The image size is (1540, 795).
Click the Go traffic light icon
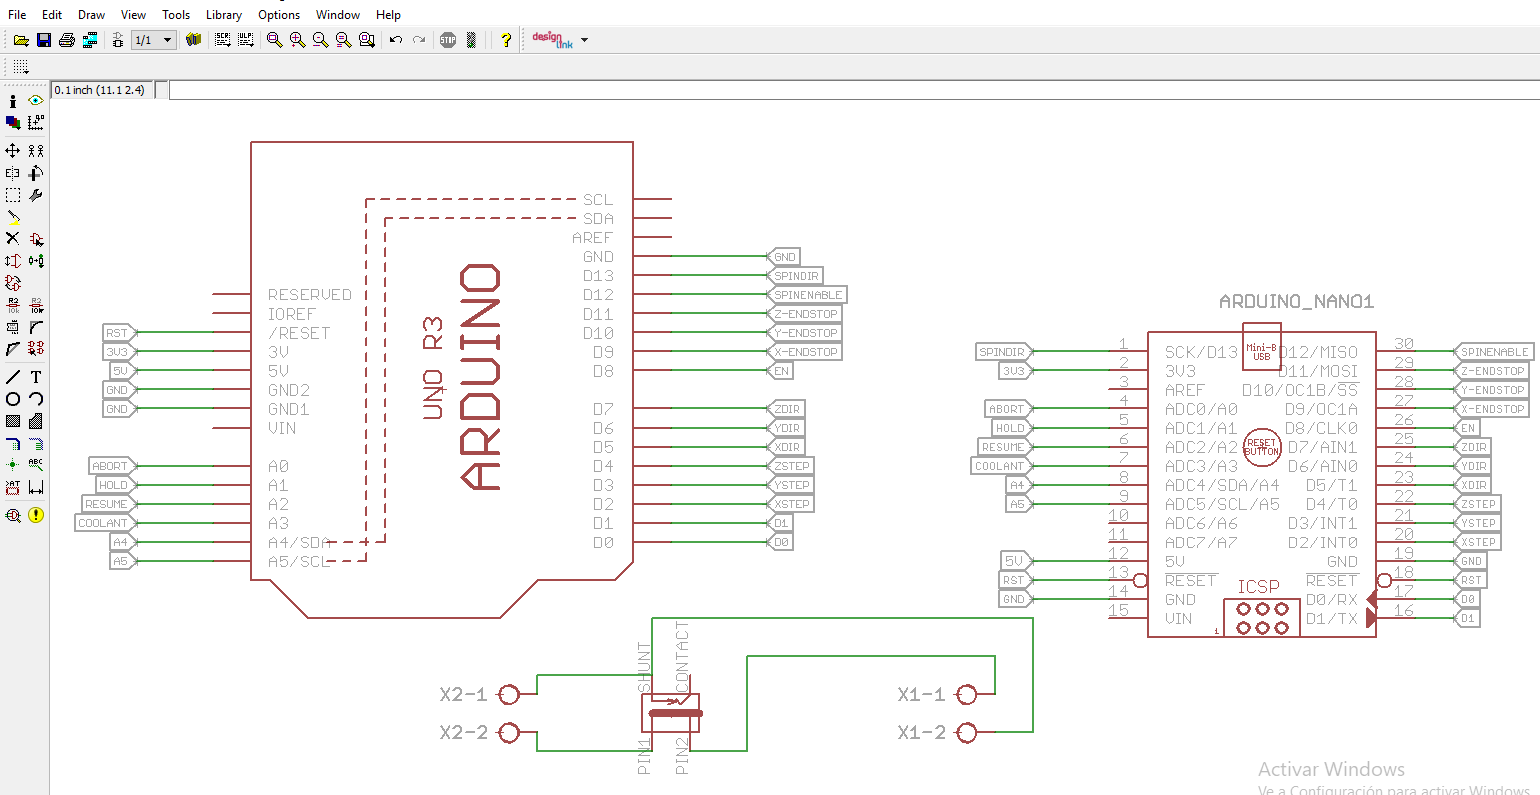(x=471, y=40)
